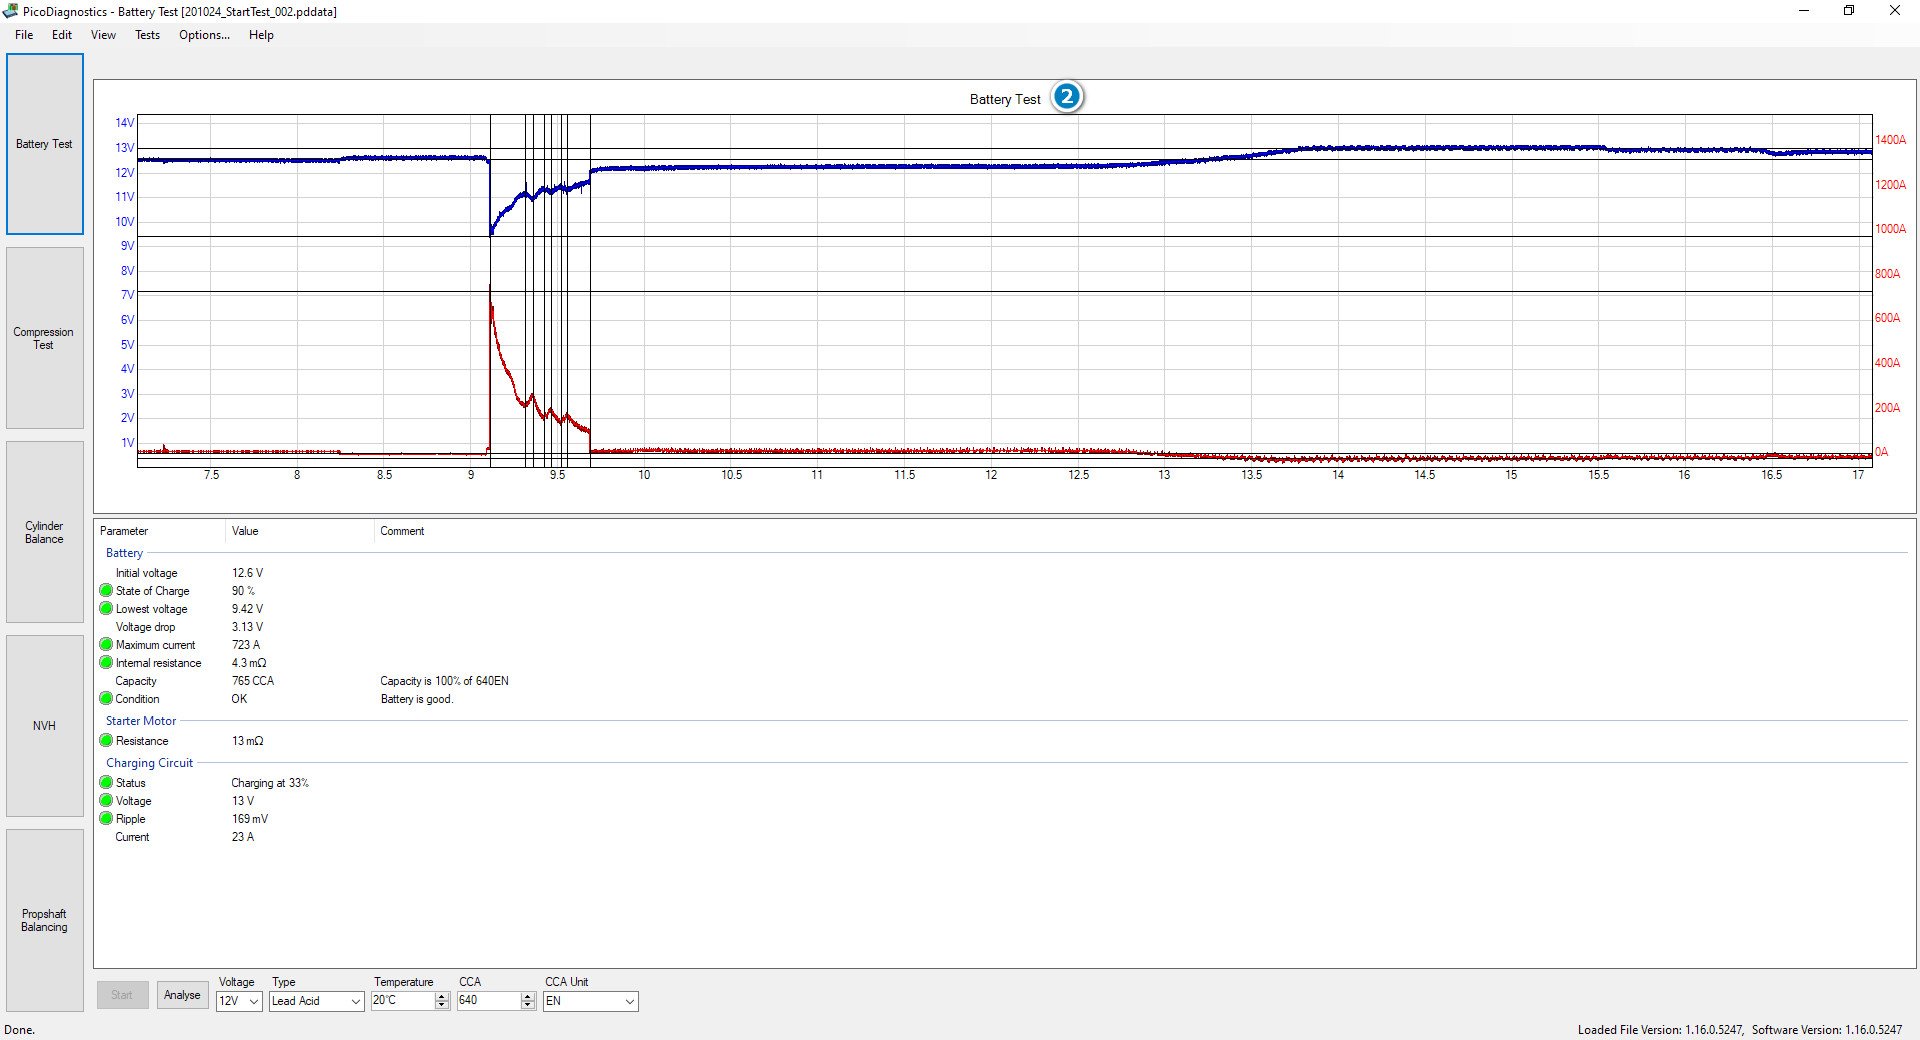
Task: Click the green indicator beside Condition
Action: click(106, 698)
